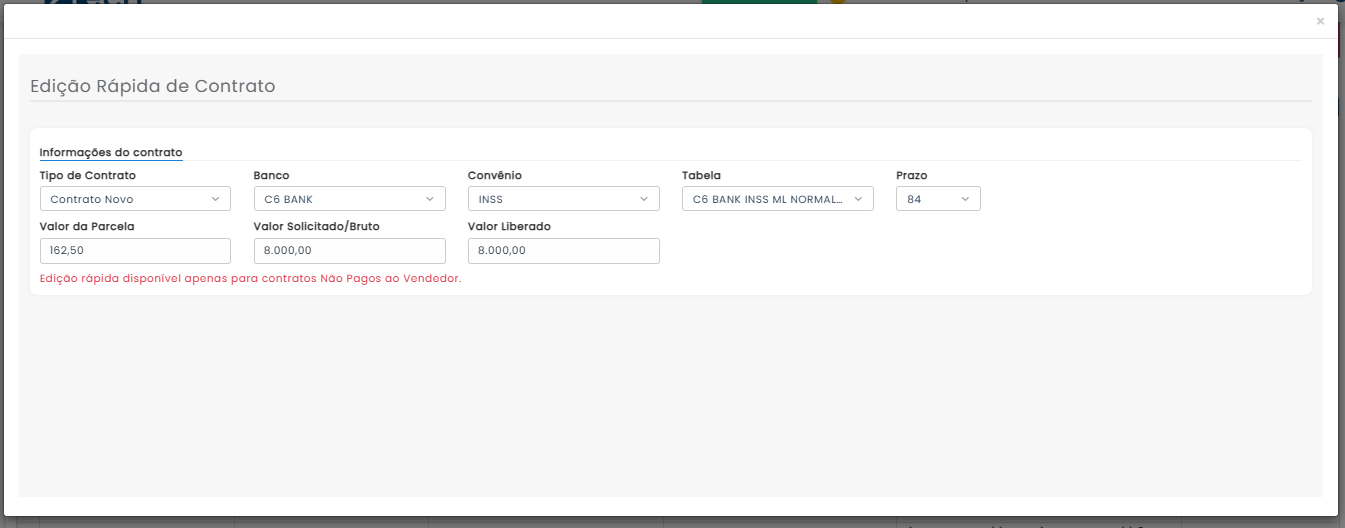Expand the Tabela dropdown selection
The width and height of the screenshot is (1345, 528).
tap(777, 199)
